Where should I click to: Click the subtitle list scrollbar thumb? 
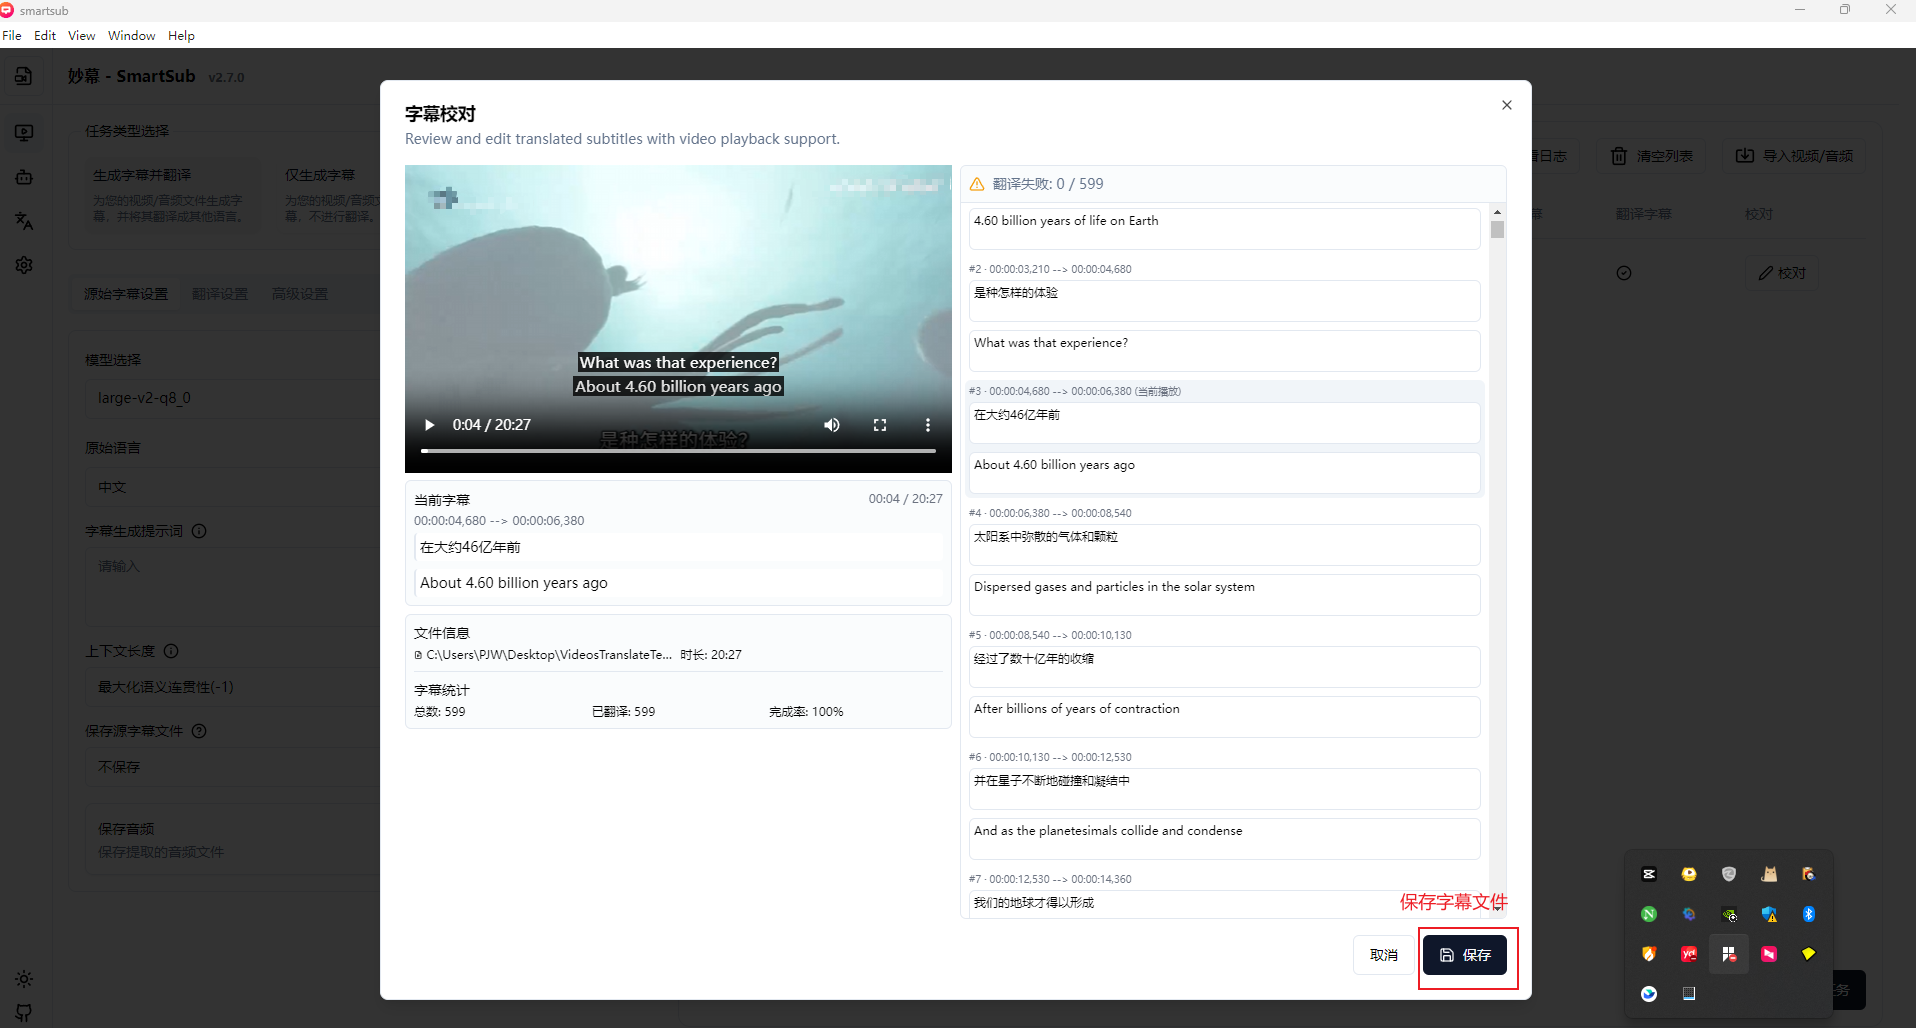pos(1497,229)
